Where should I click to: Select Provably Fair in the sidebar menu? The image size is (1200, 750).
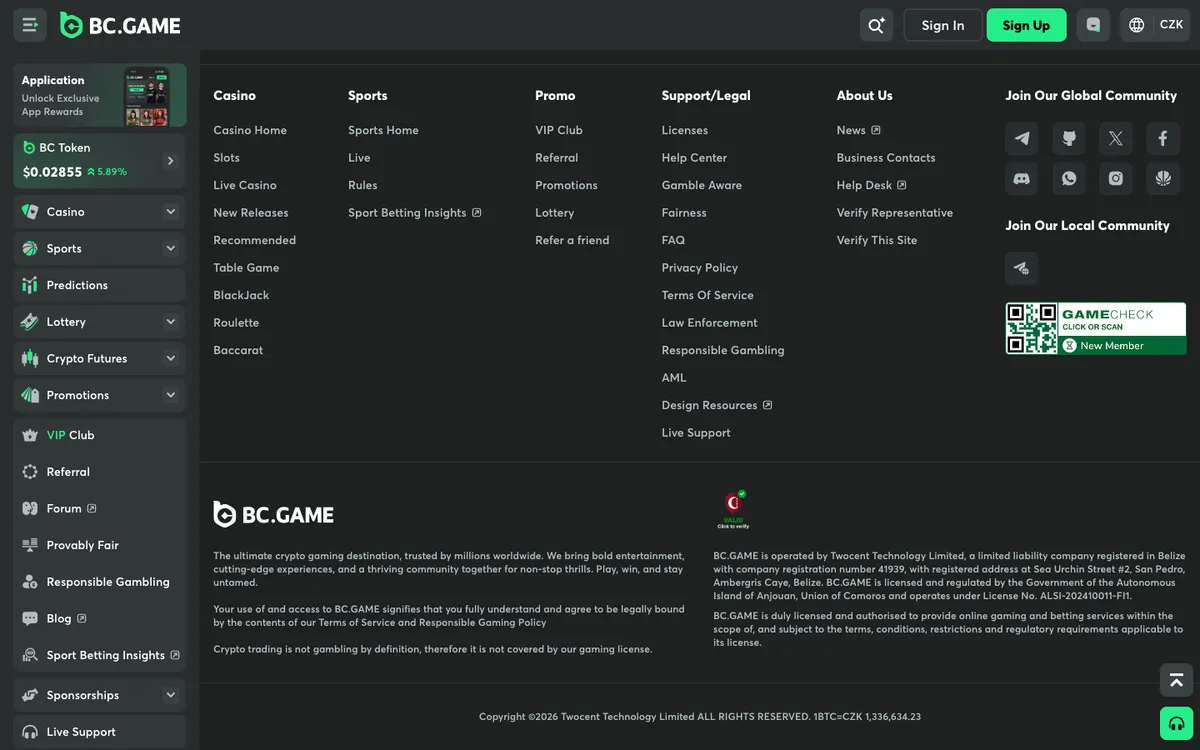(100, 545)
